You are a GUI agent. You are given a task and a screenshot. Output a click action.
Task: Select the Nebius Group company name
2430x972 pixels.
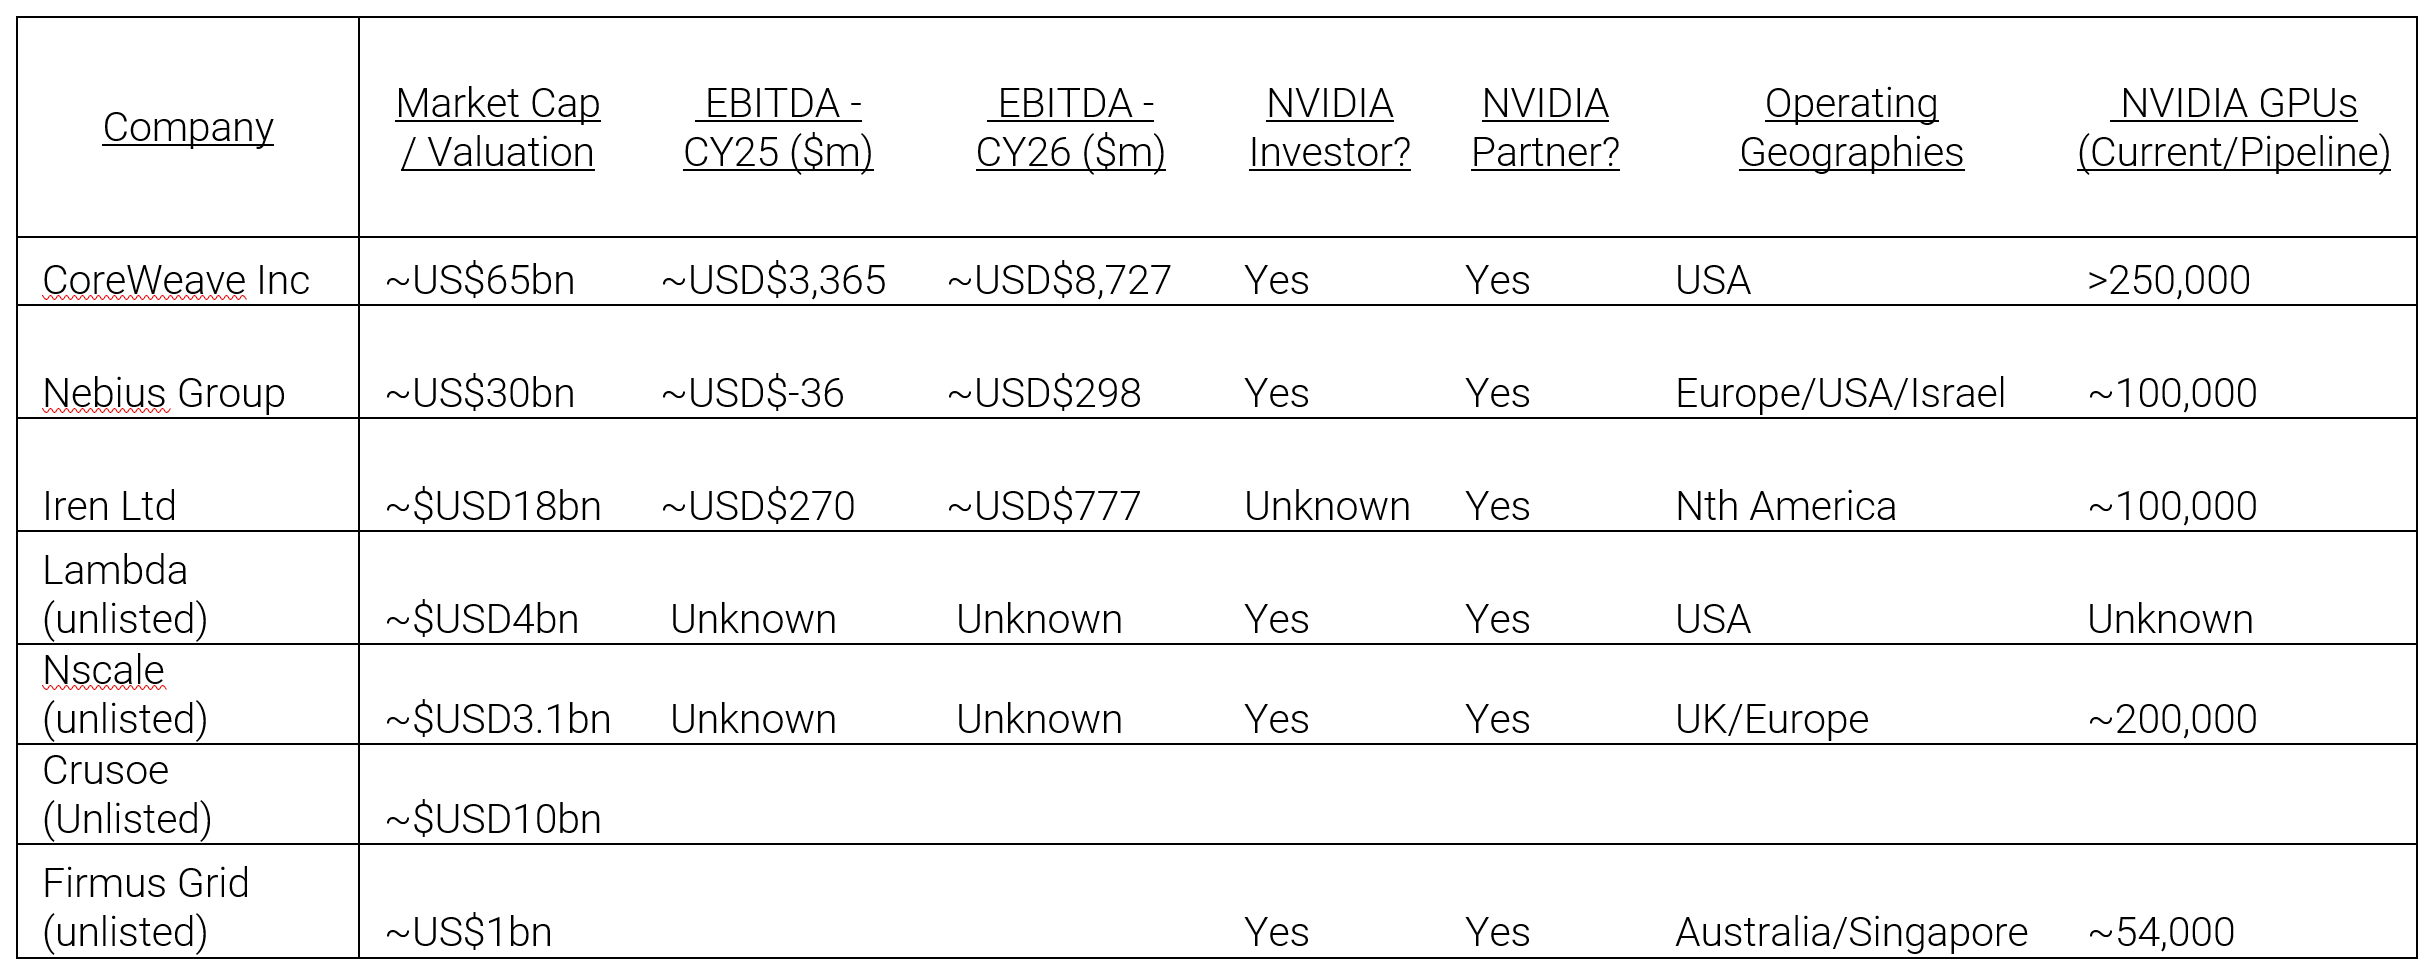tap(164, 393)
